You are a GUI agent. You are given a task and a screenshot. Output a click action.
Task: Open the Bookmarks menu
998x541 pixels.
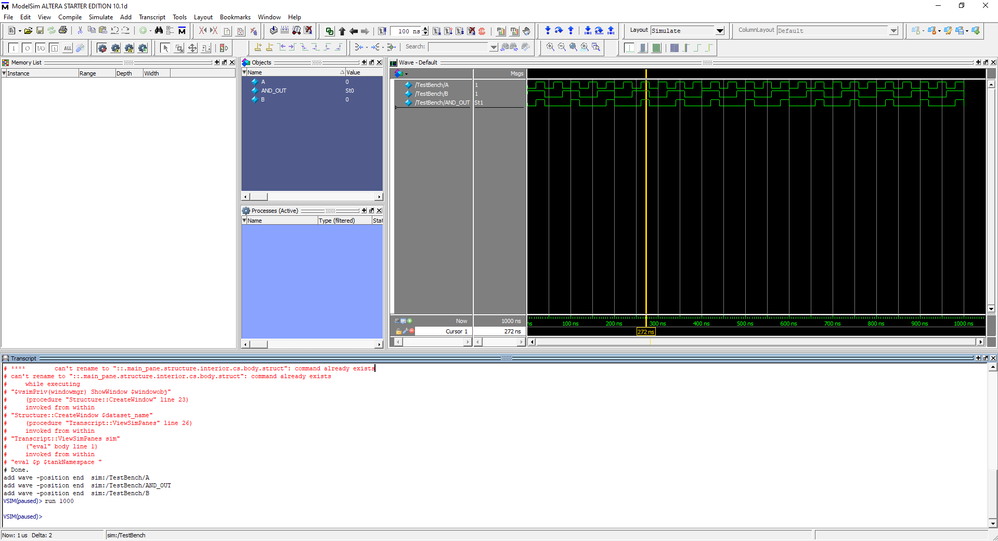pyautogui.click(x=236, y=17)
